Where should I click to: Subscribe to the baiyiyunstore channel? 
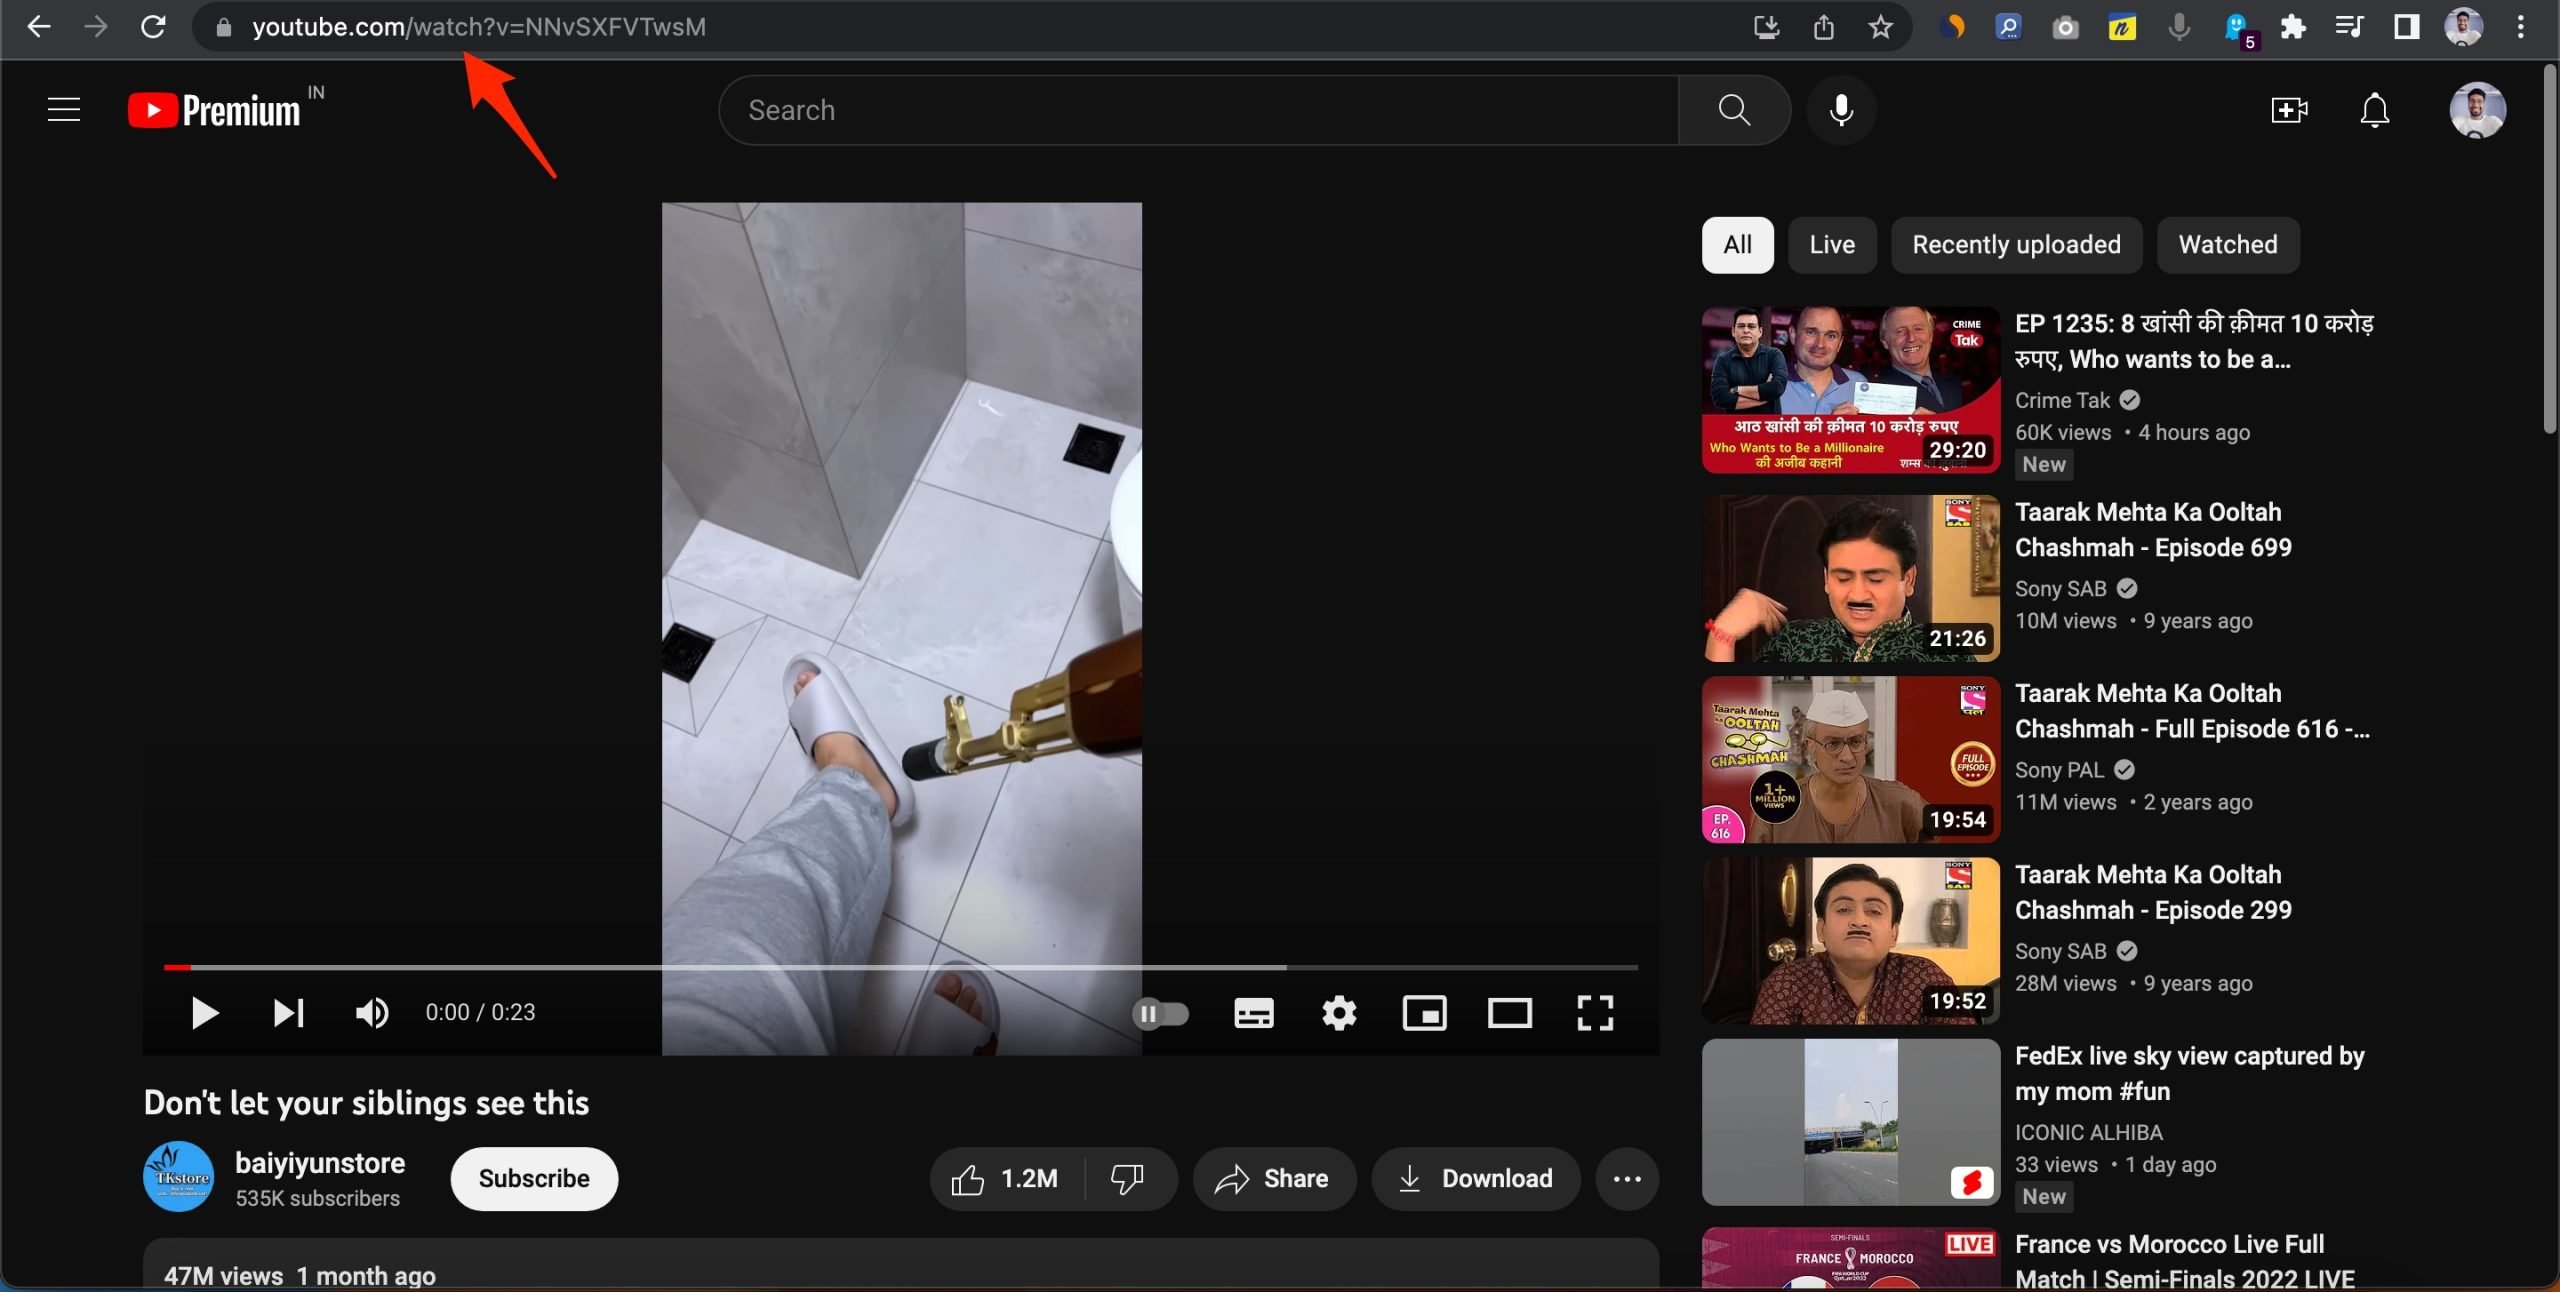click(x=534, y=1179)
